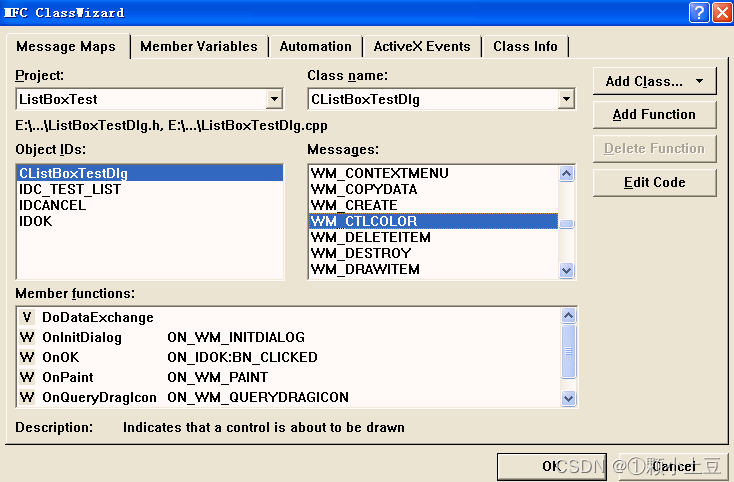Click the W icon beside OnQueryDragIcon
This screenshot has width=734, height=482.
(27, 398)
